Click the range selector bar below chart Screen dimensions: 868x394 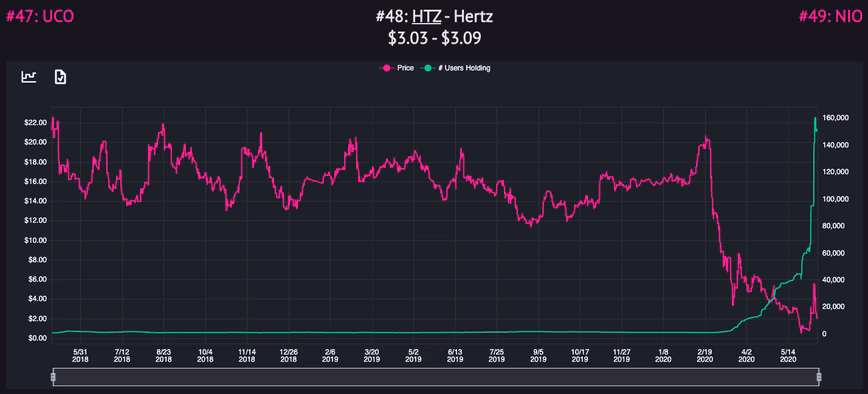(x=436, y=377)
